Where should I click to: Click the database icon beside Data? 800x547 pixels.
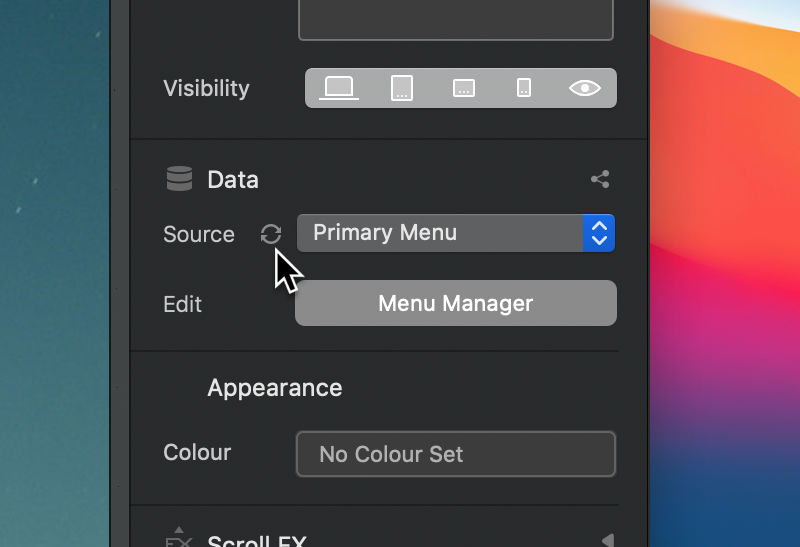click(180, 179)
